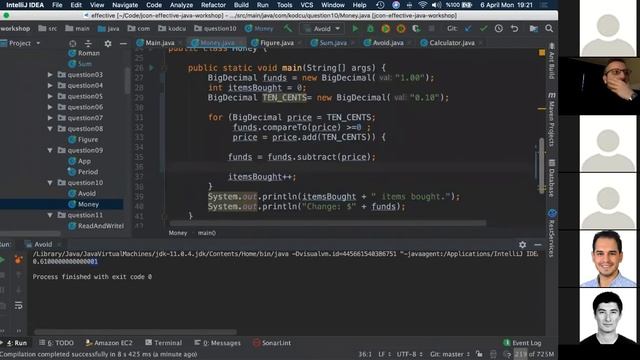640x360 pixels.
Task: Collapse the question10 folder
Action: (x=50, y=182)
